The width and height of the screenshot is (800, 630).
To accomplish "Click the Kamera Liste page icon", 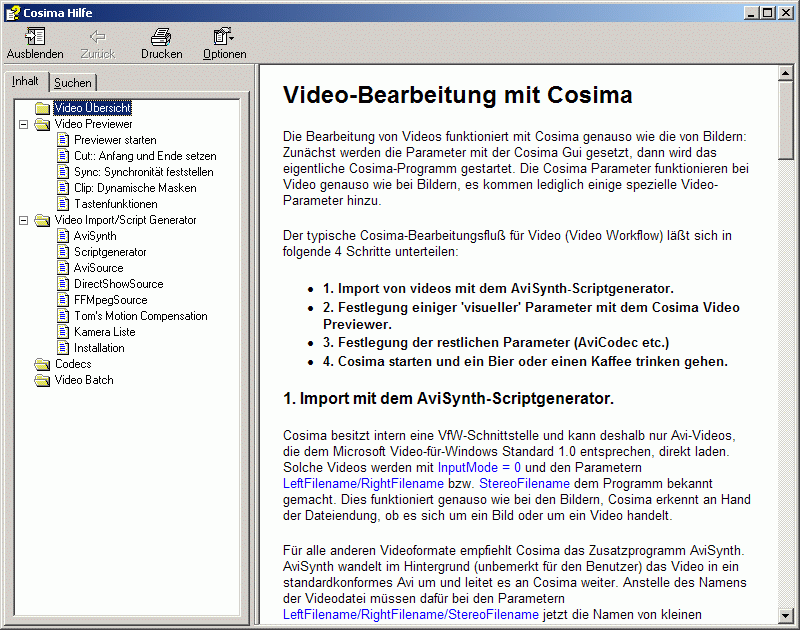I will tap(63, 332).
